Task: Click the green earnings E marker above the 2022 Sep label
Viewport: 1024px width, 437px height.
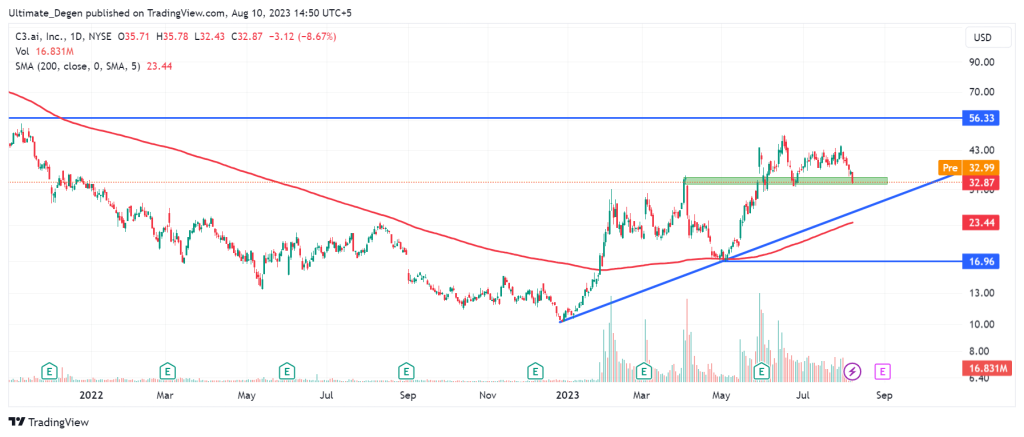Action: (x=406, y=371)
